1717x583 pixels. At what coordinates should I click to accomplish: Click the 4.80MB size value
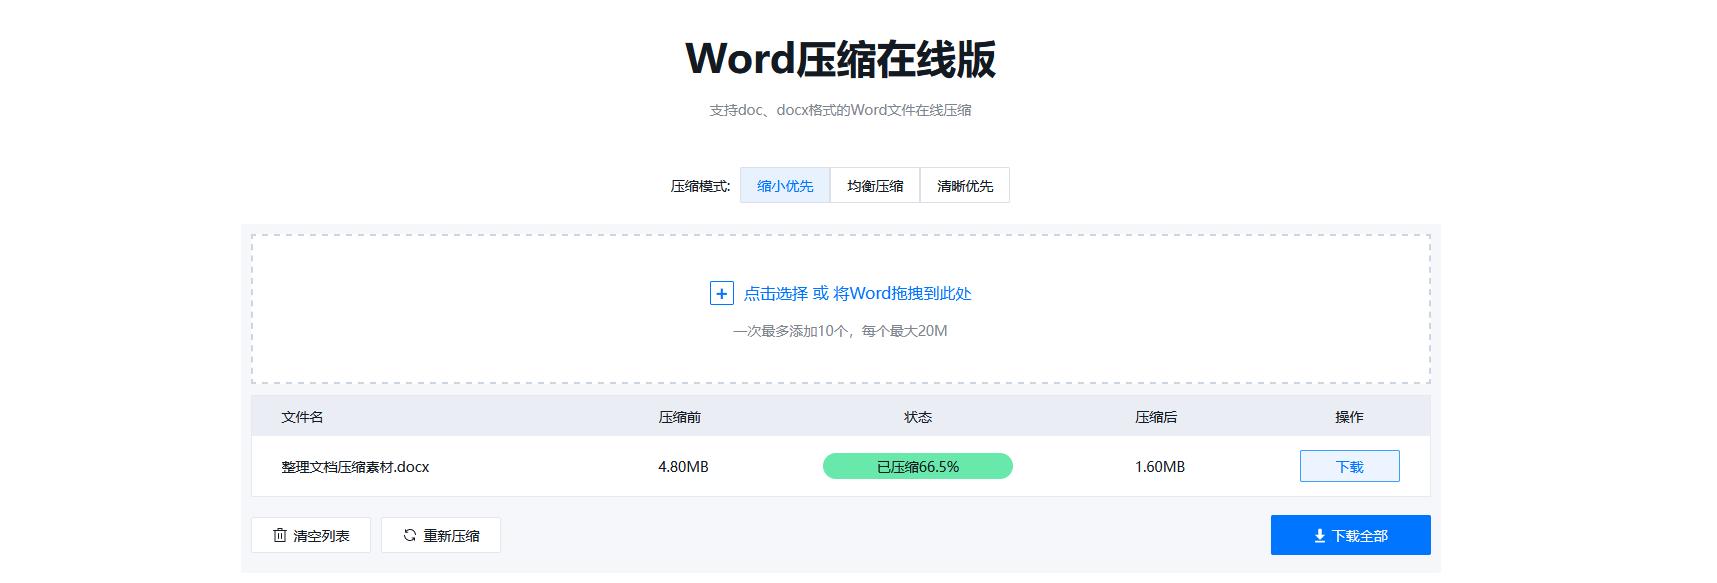683,466
